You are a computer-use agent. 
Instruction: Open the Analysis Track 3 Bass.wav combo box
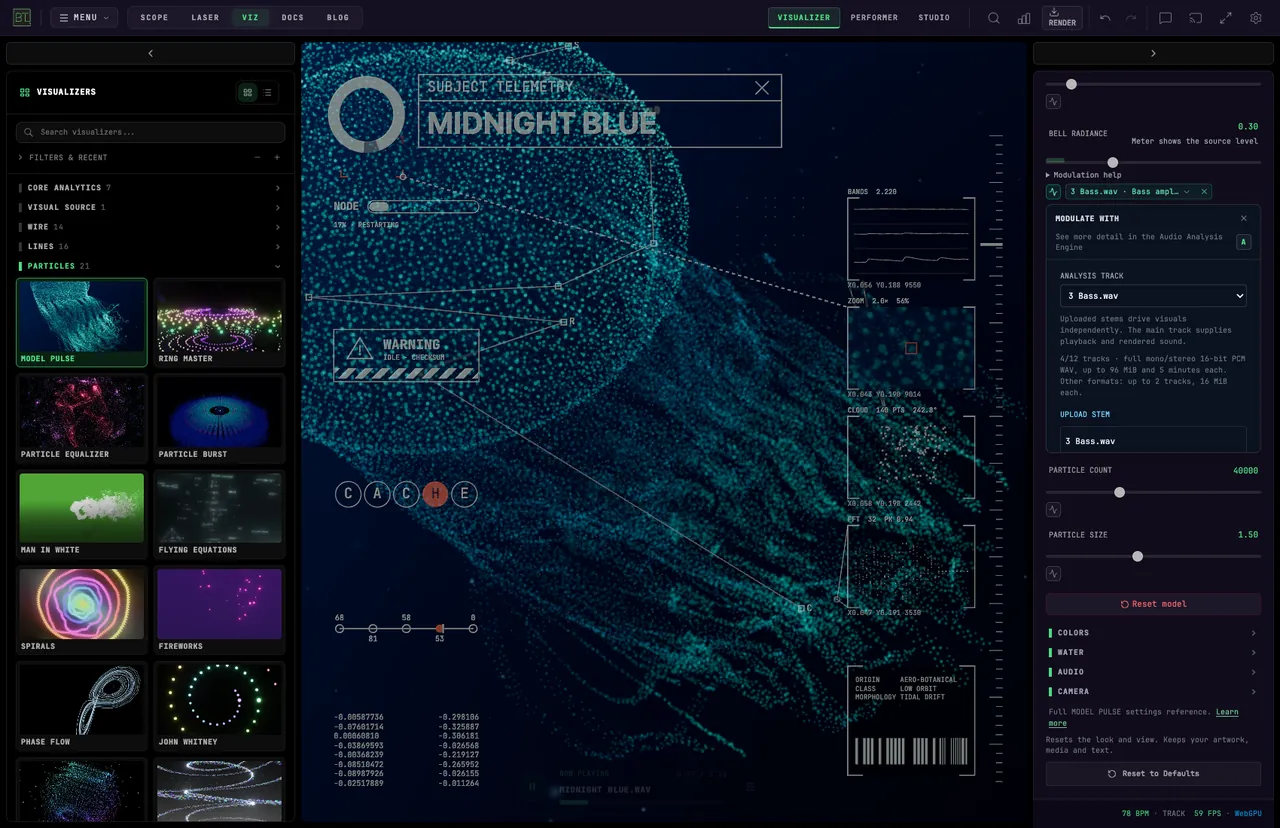tap(1153, 296)
